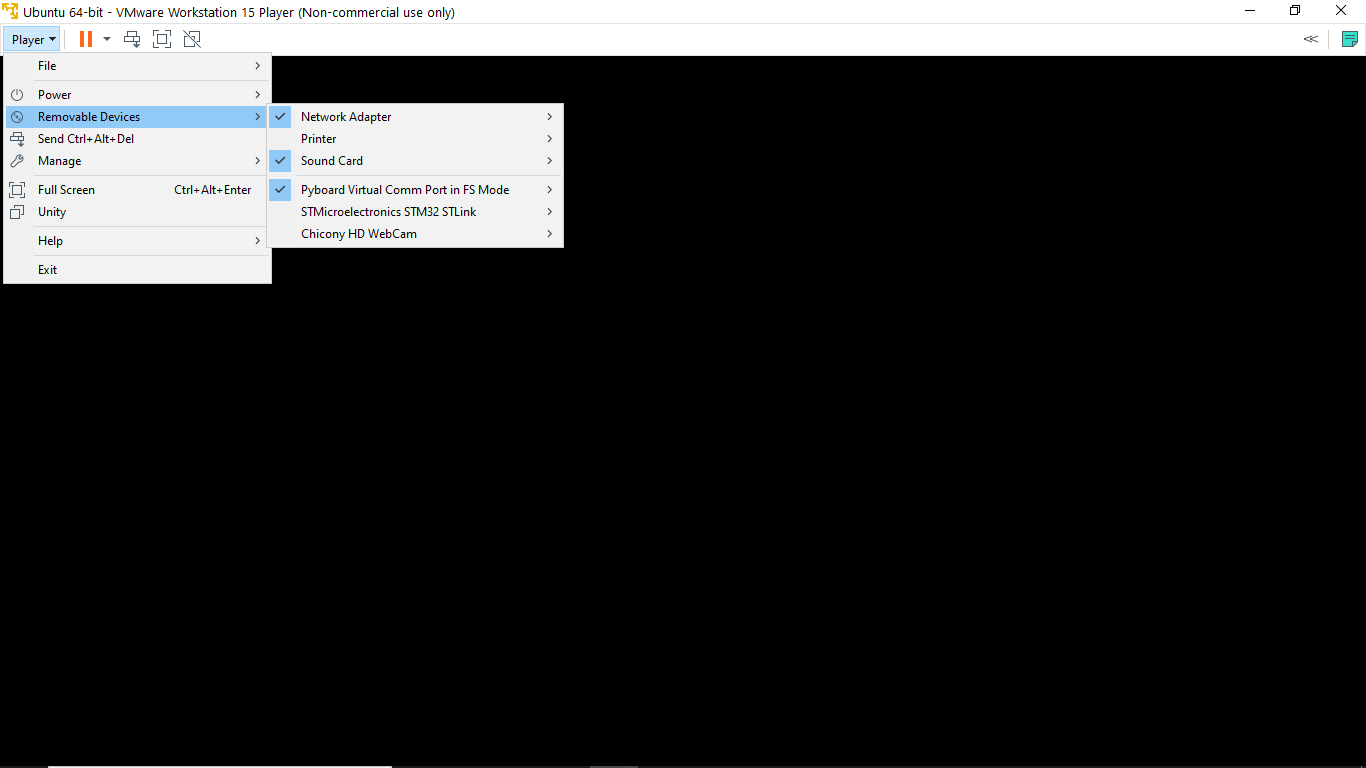Open the Power submenu
The width and height of the screenshot is (1366, 768).
click(138, 95)
